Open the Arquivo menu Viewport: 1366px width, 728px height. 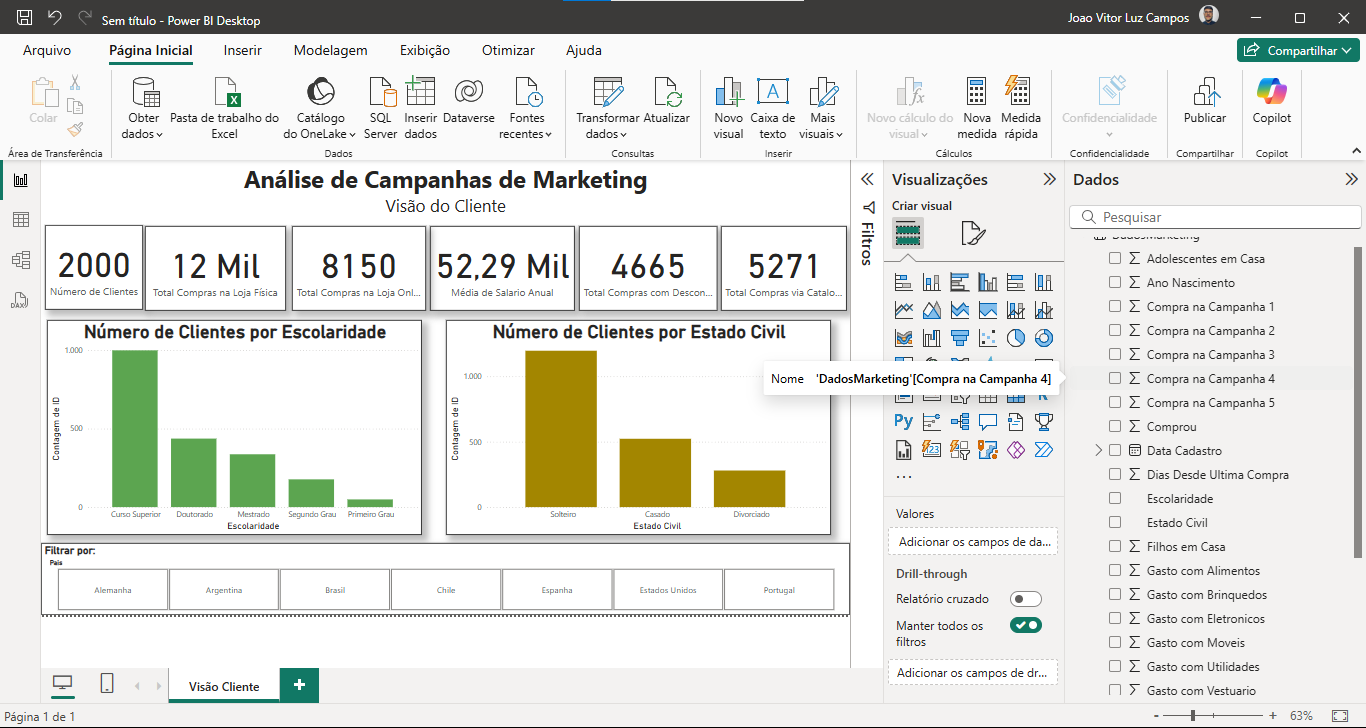tap(47, 50)
